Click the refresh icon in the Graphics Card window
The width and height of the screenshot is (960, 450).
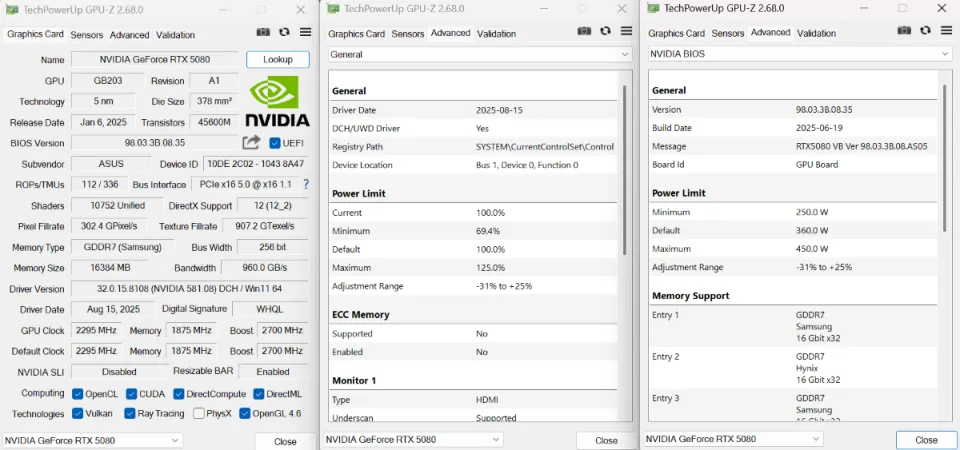click(x=284, y=33)
